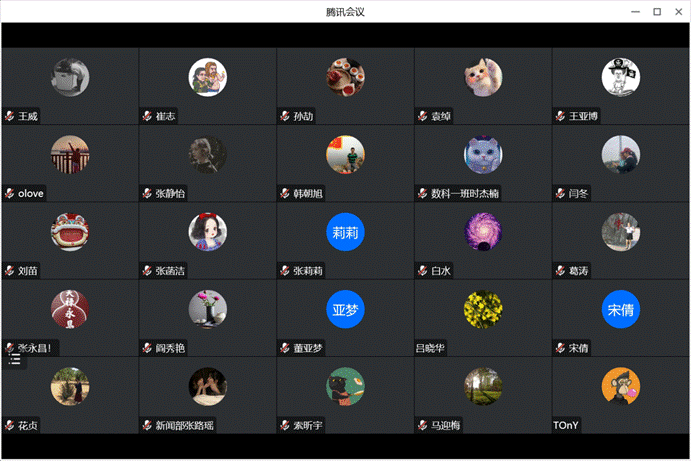691x461 pixels.
Task: Click the muted mic icon beside 新闻部张路瑶
Action: click(147, 425)
